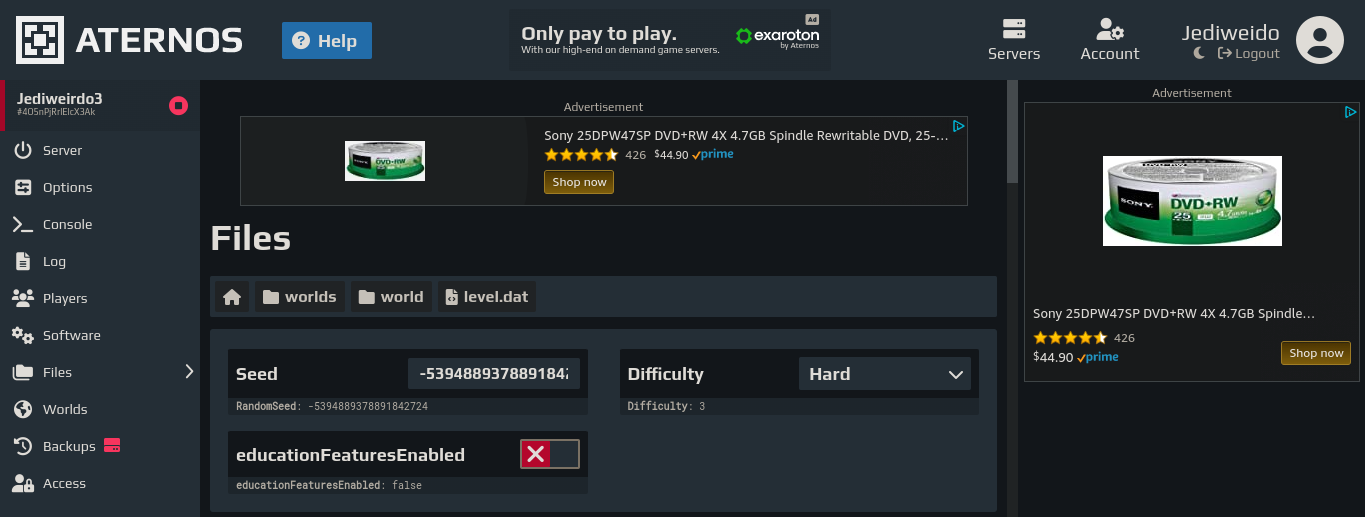
Task: Open the Account settings icon
Action: (x=1109, y=29)
